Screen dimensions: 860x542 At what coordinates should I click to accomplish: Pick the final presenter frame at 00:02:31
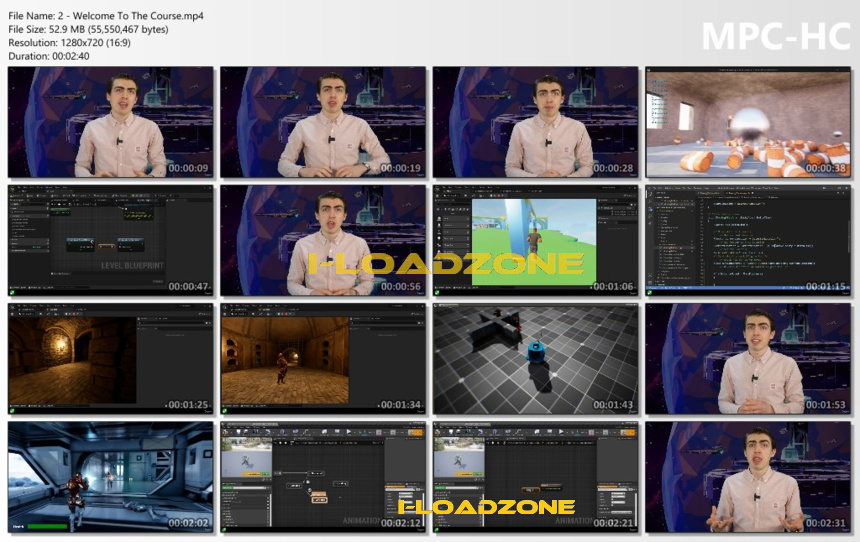748,477
